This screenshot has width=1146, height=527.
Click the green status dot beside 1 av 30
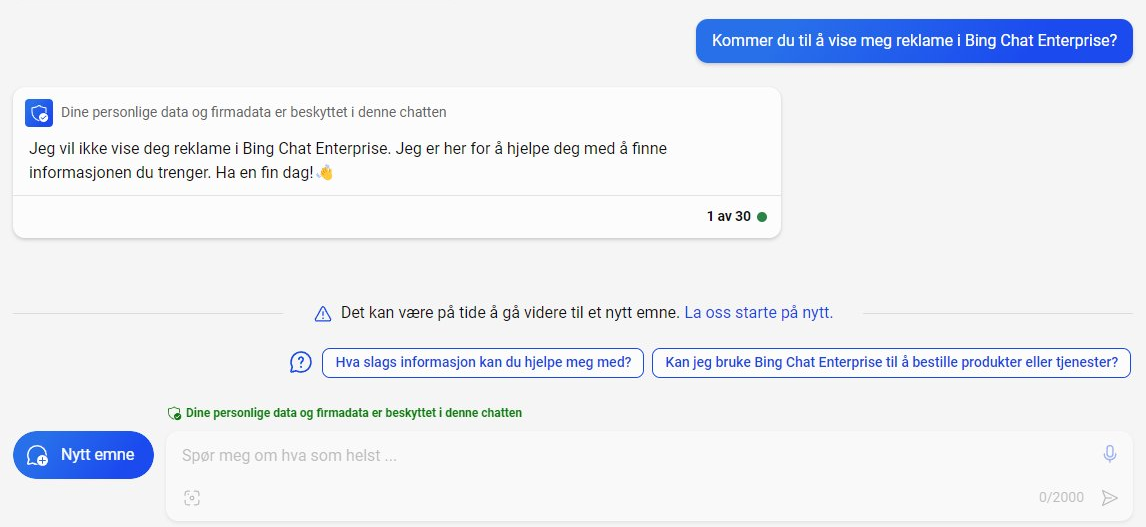[x=762, y=217]
